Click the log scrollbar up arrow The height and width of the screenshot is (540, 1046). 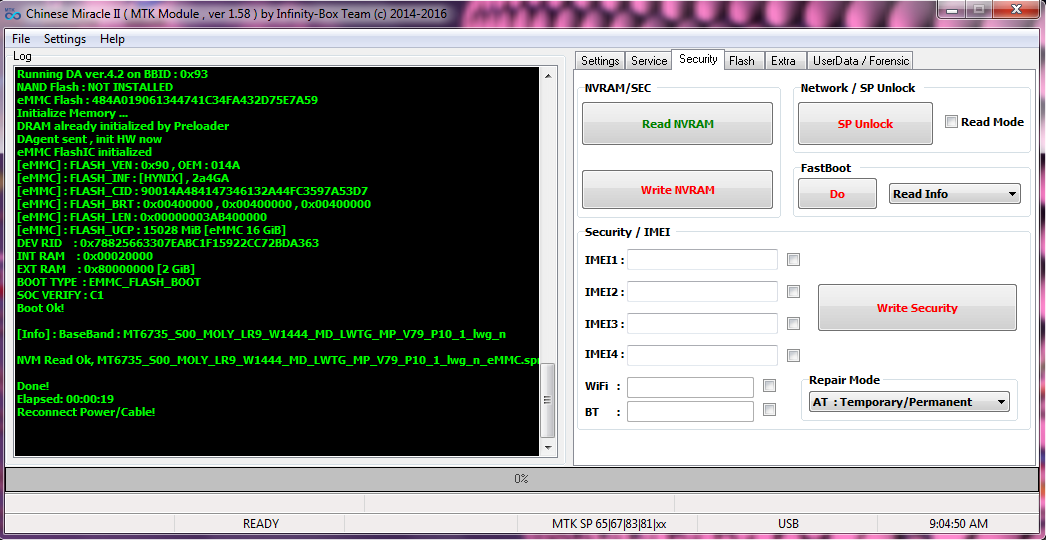click(x=547, y=75)
